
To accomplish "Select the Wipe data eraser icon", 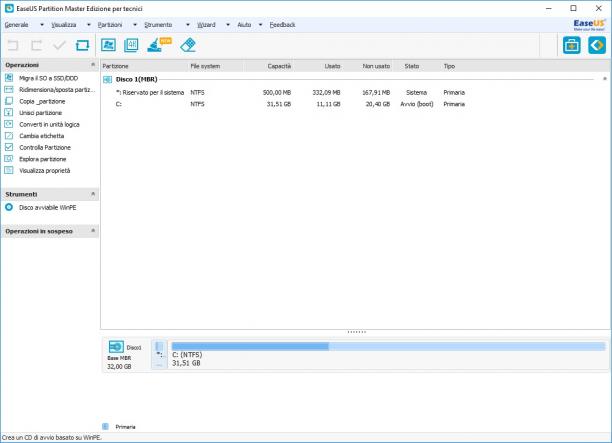I will pyautogui.click(x=188, y=45).
